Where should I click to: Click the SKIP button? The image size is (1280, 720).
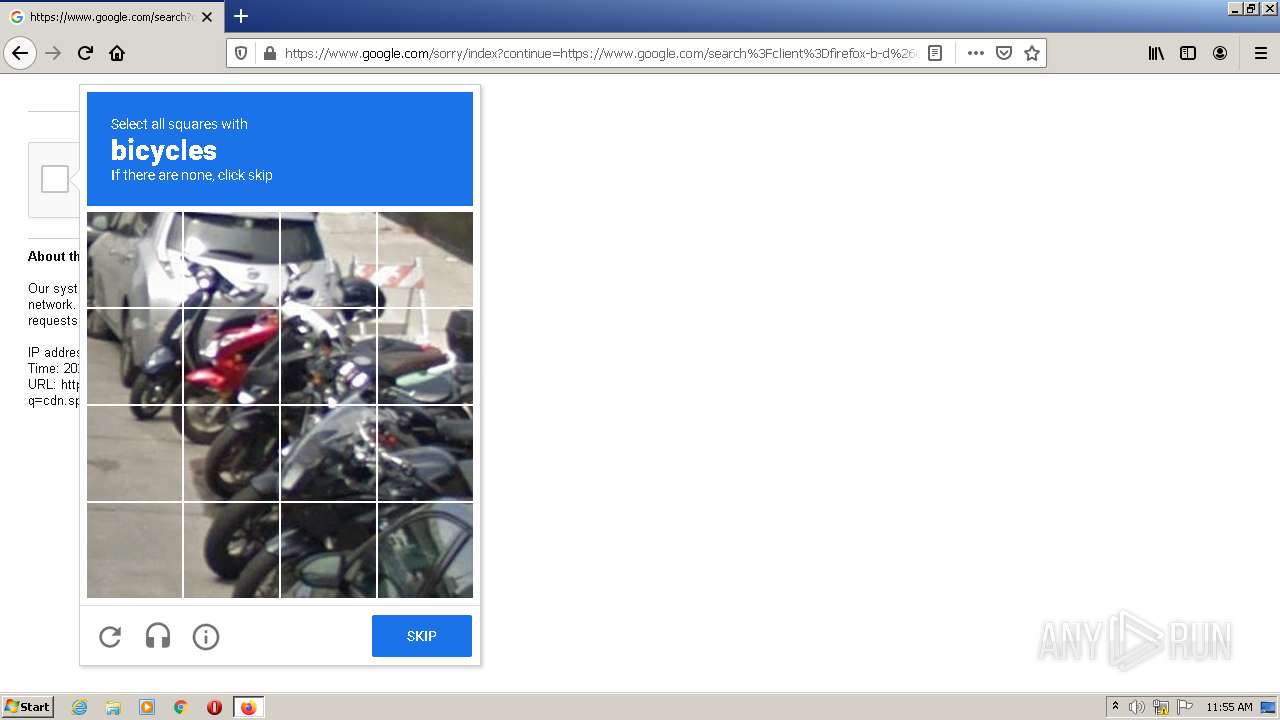(x=422, y=636)
